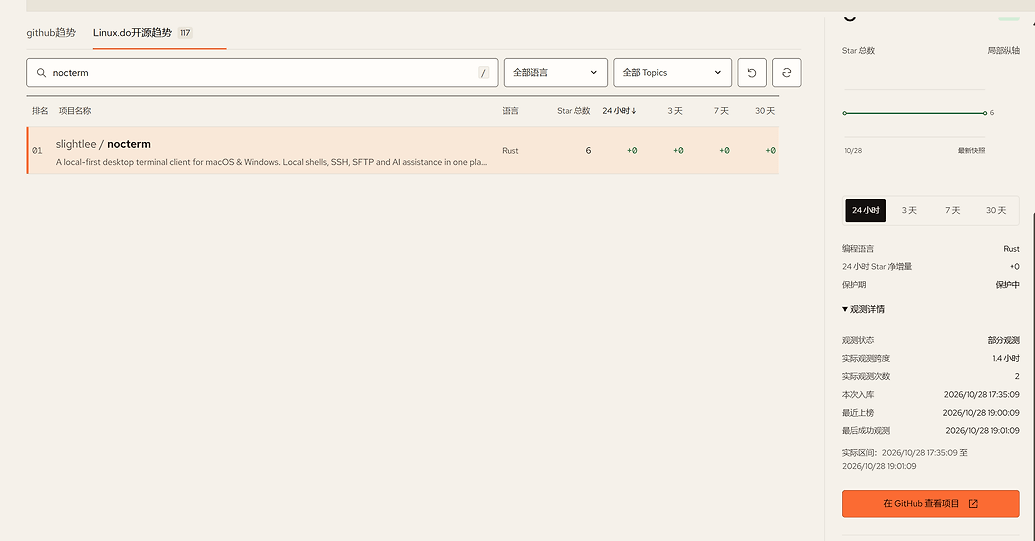The width and height of the screenshot is (1035, 541).
Task: Click the 2026/10/28 19:00:09 最近上榜 timestamp
Action: 981,412
